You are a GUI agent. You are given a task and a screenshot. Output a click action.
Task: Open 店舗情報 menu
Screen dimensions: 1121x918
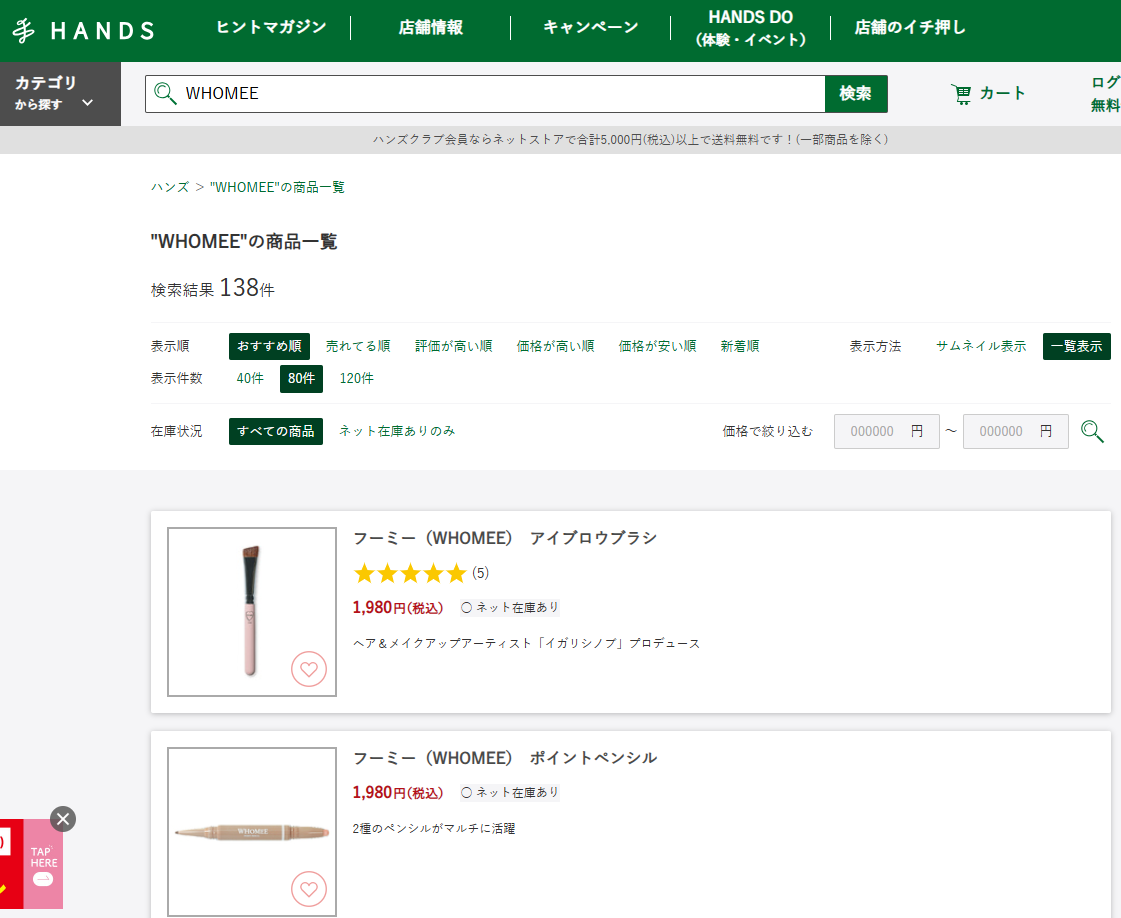click(x=430, y=27)
